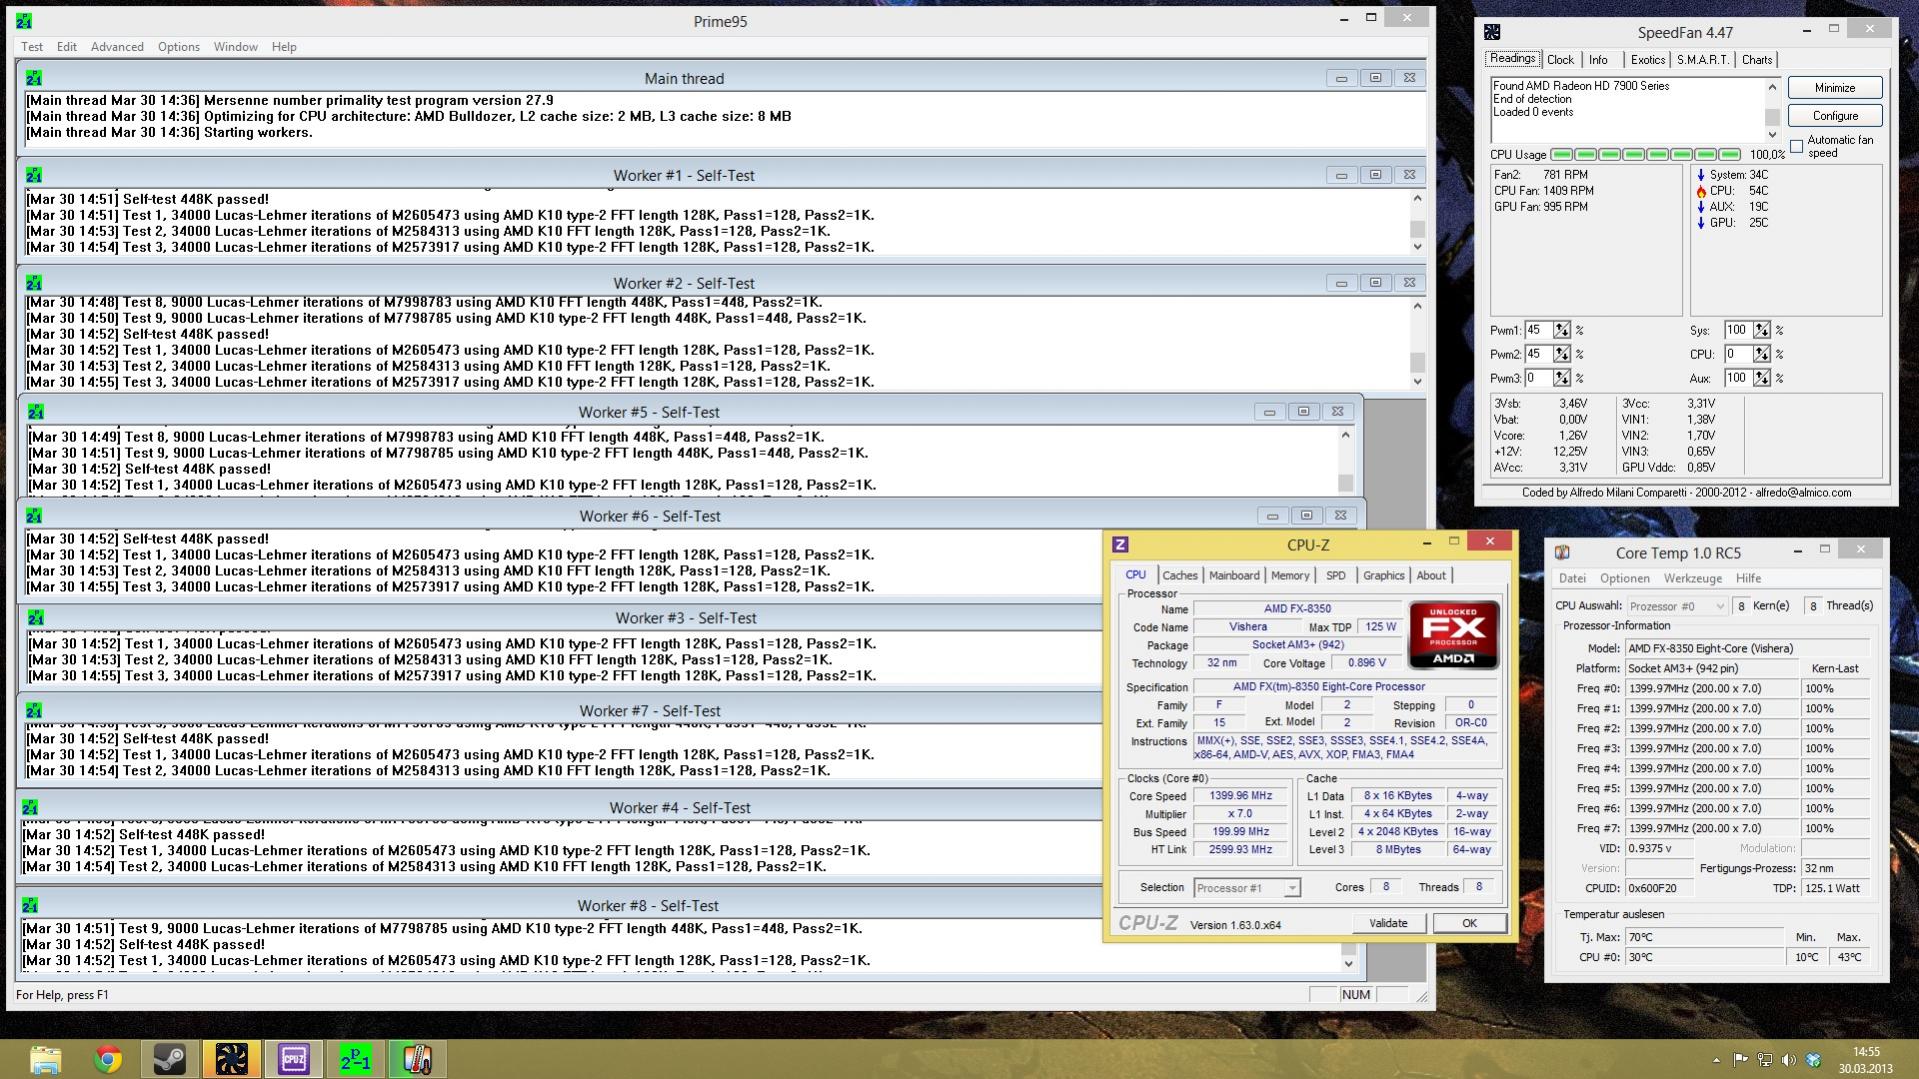Switch to the Caches tab in CPU-Z
The height and width of the screenshot is (1079, 1919).
point(1180,576)
